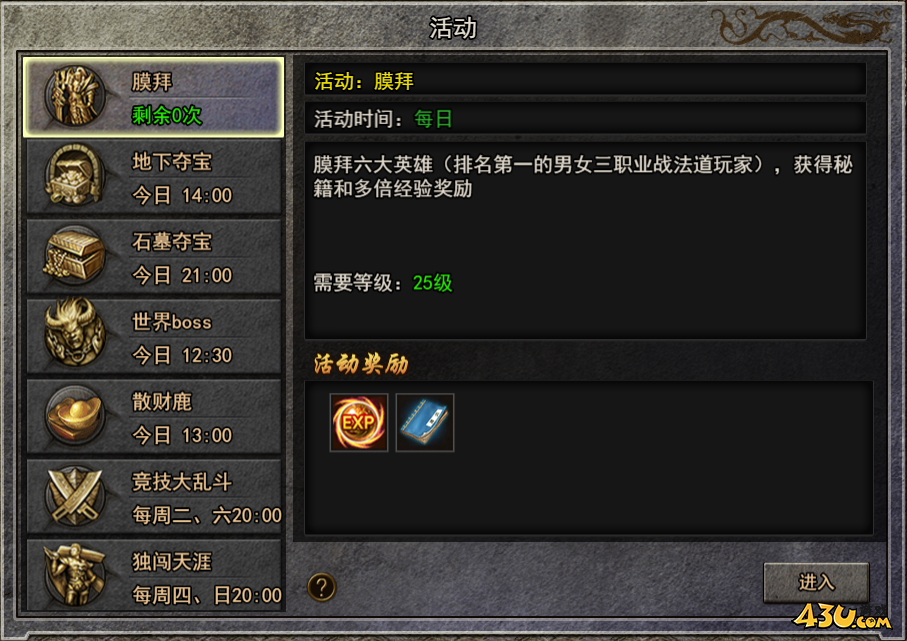Click the treasure chest icon for 地下夺宝
The width and height of the screenshot is (907, 641).
(x=75, y=176)
